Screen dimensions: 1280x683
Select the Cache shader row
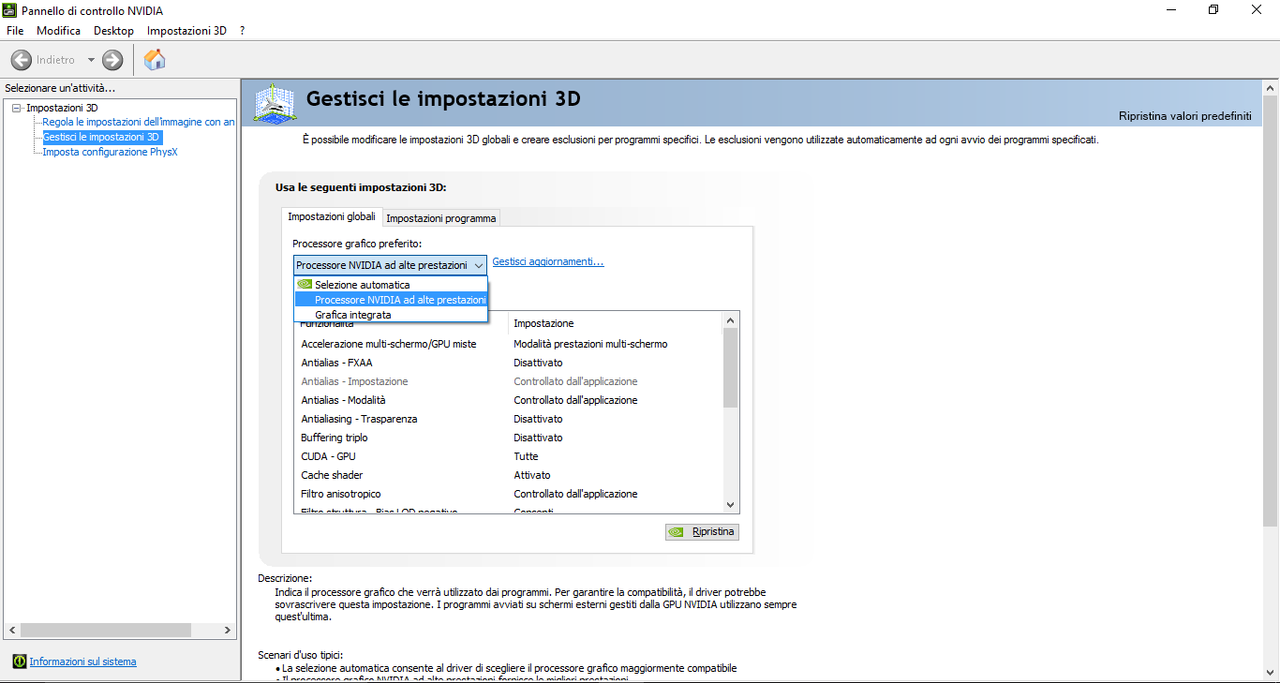click(509, 475)
